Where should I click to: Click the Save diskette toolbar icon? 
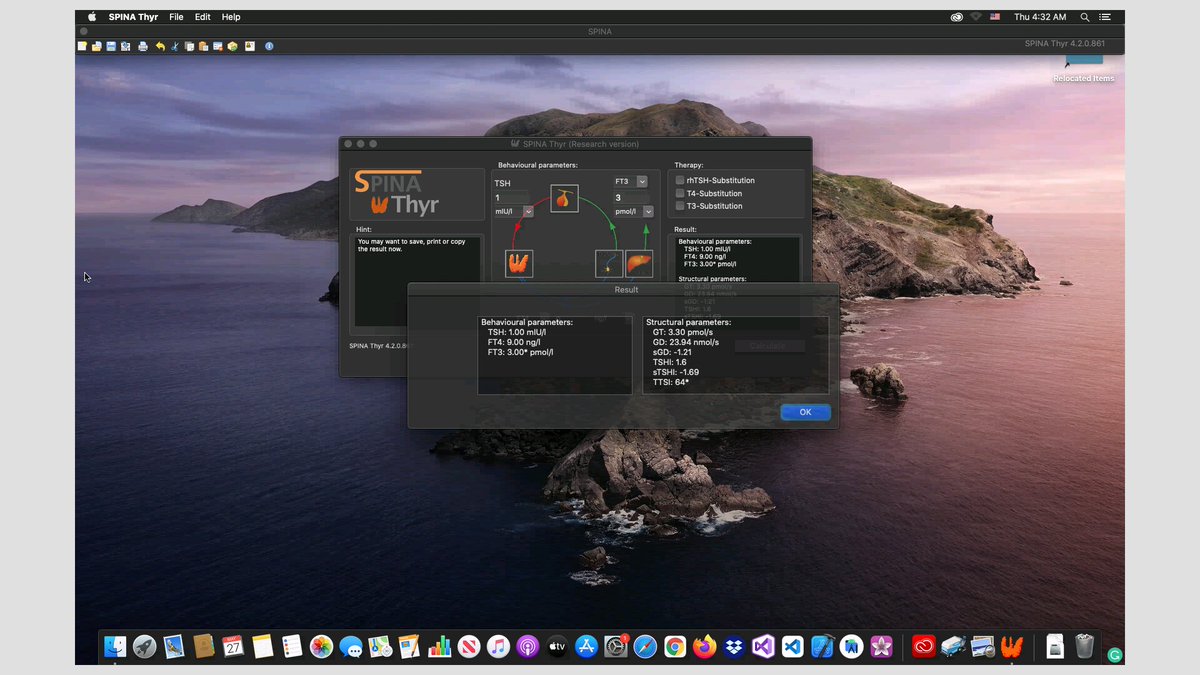coord(110,46)
